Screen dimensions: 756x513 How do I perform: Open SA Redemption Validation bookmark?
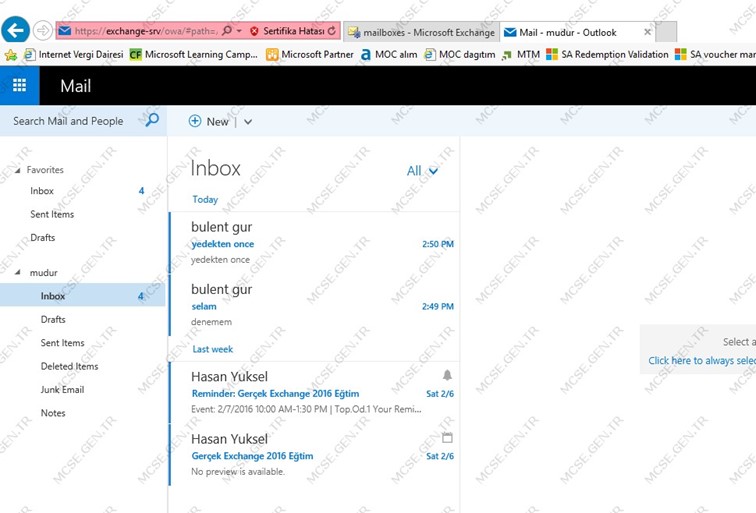(x=607, y=54)
